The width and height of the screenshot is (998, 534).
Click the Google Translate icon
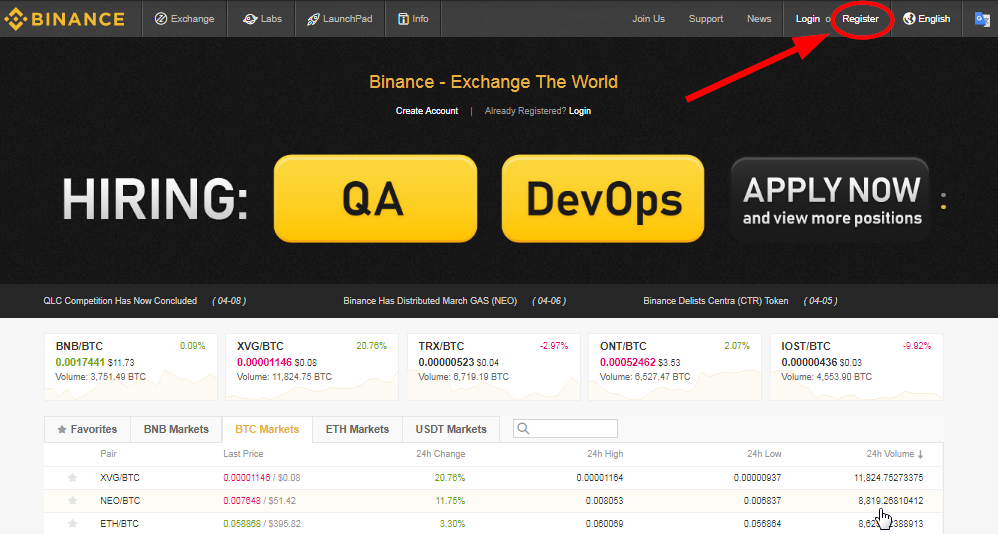[x=983, y=18]
